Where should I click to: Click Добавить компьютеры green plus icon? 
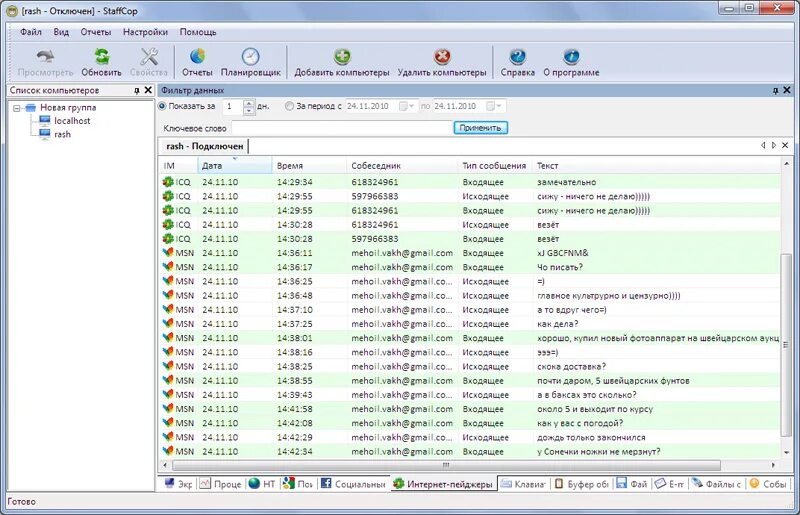coord(342,56)
